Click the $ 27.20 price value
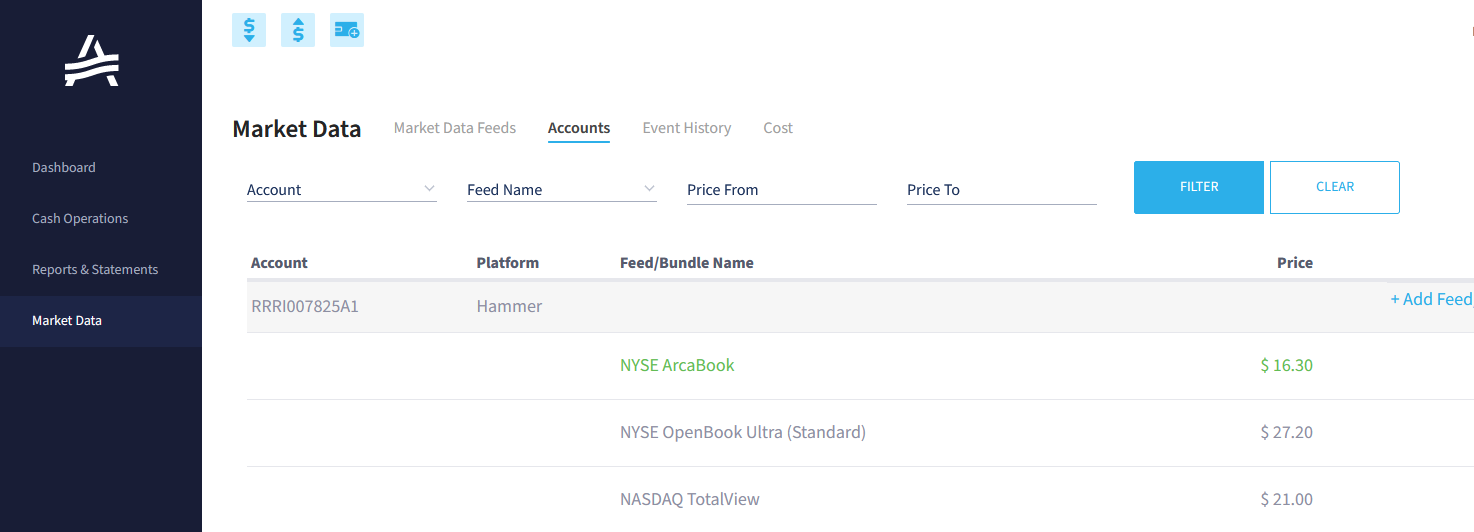 click(x=1287, y=432)
